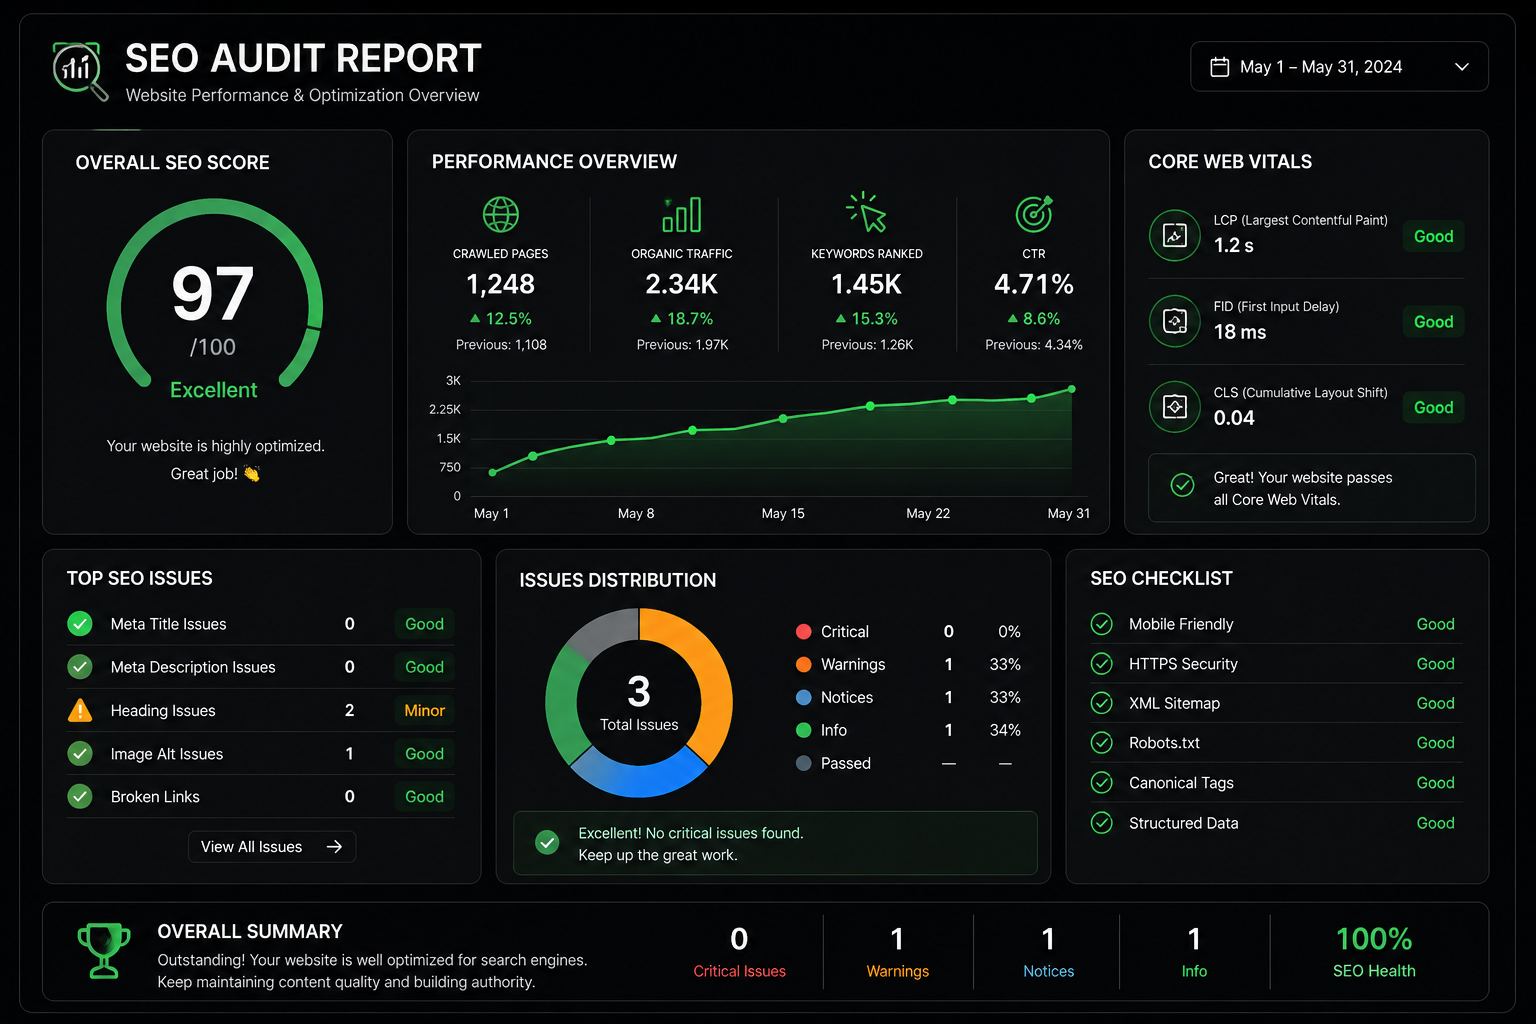Click the trophy icon in Overall Summary

click(x=104, y=950)
